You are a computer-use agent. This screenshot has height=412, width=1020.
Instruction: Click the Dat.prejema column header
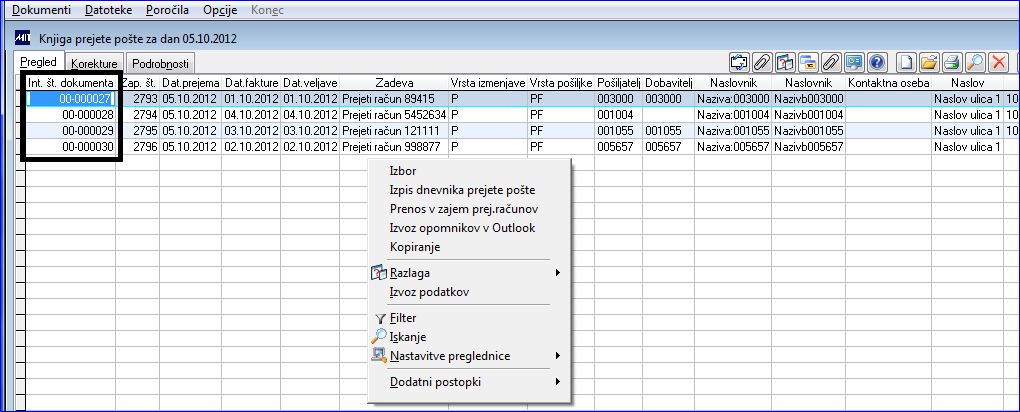point(191,83)
